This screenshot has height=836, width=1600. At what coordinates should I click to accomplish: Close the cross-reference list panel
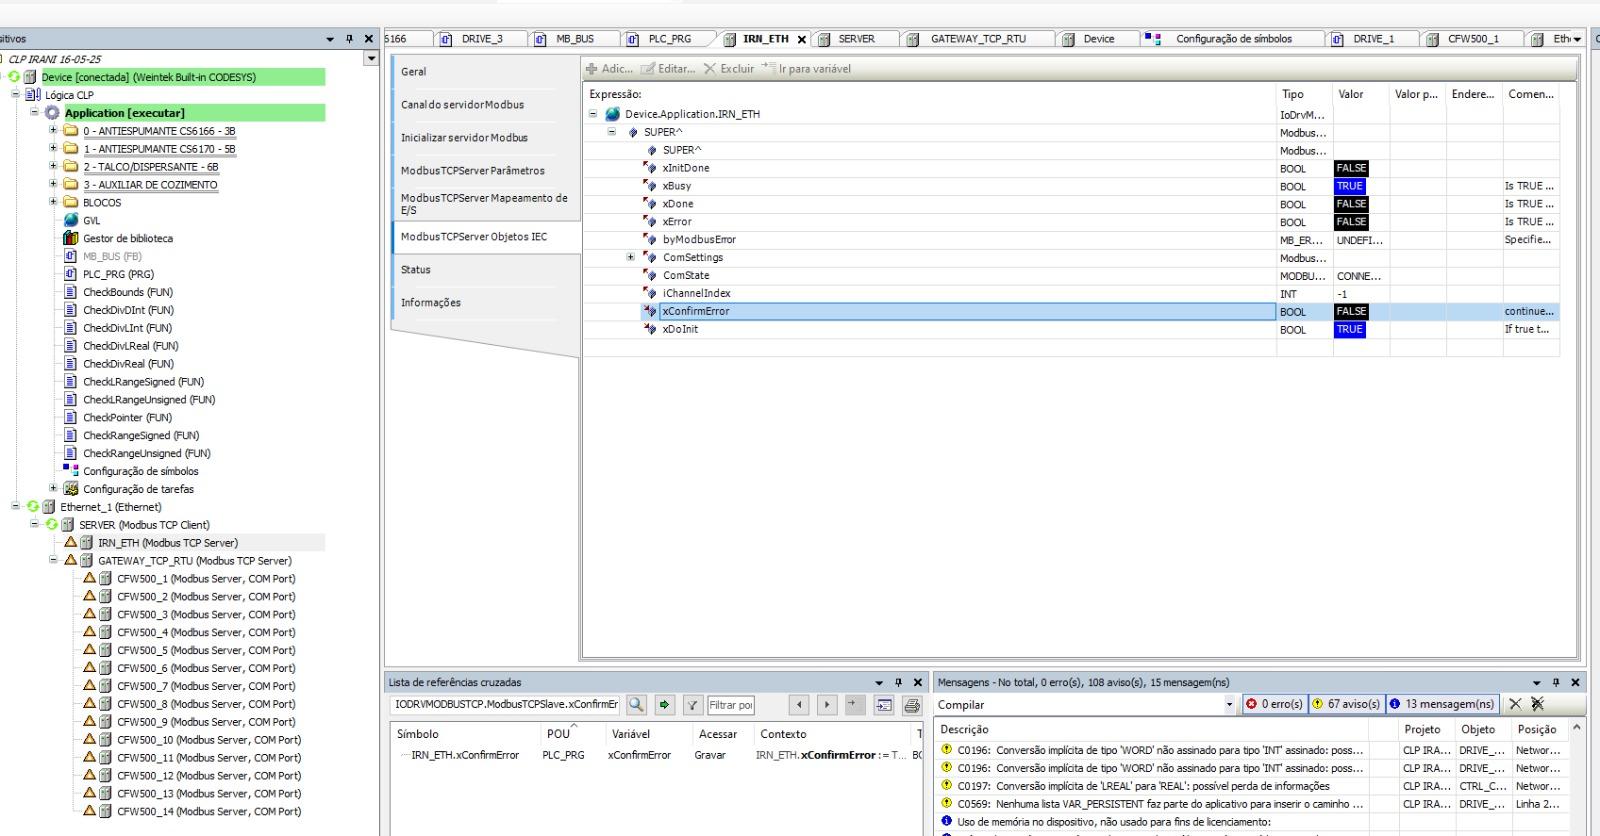[x=917, y=683]
